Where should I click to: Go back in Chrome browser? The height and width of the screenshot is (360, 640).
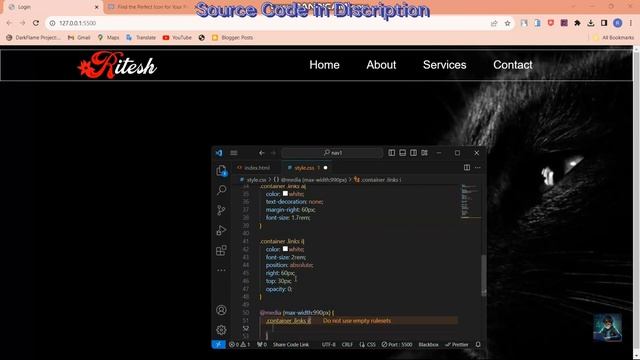point(9,23)
